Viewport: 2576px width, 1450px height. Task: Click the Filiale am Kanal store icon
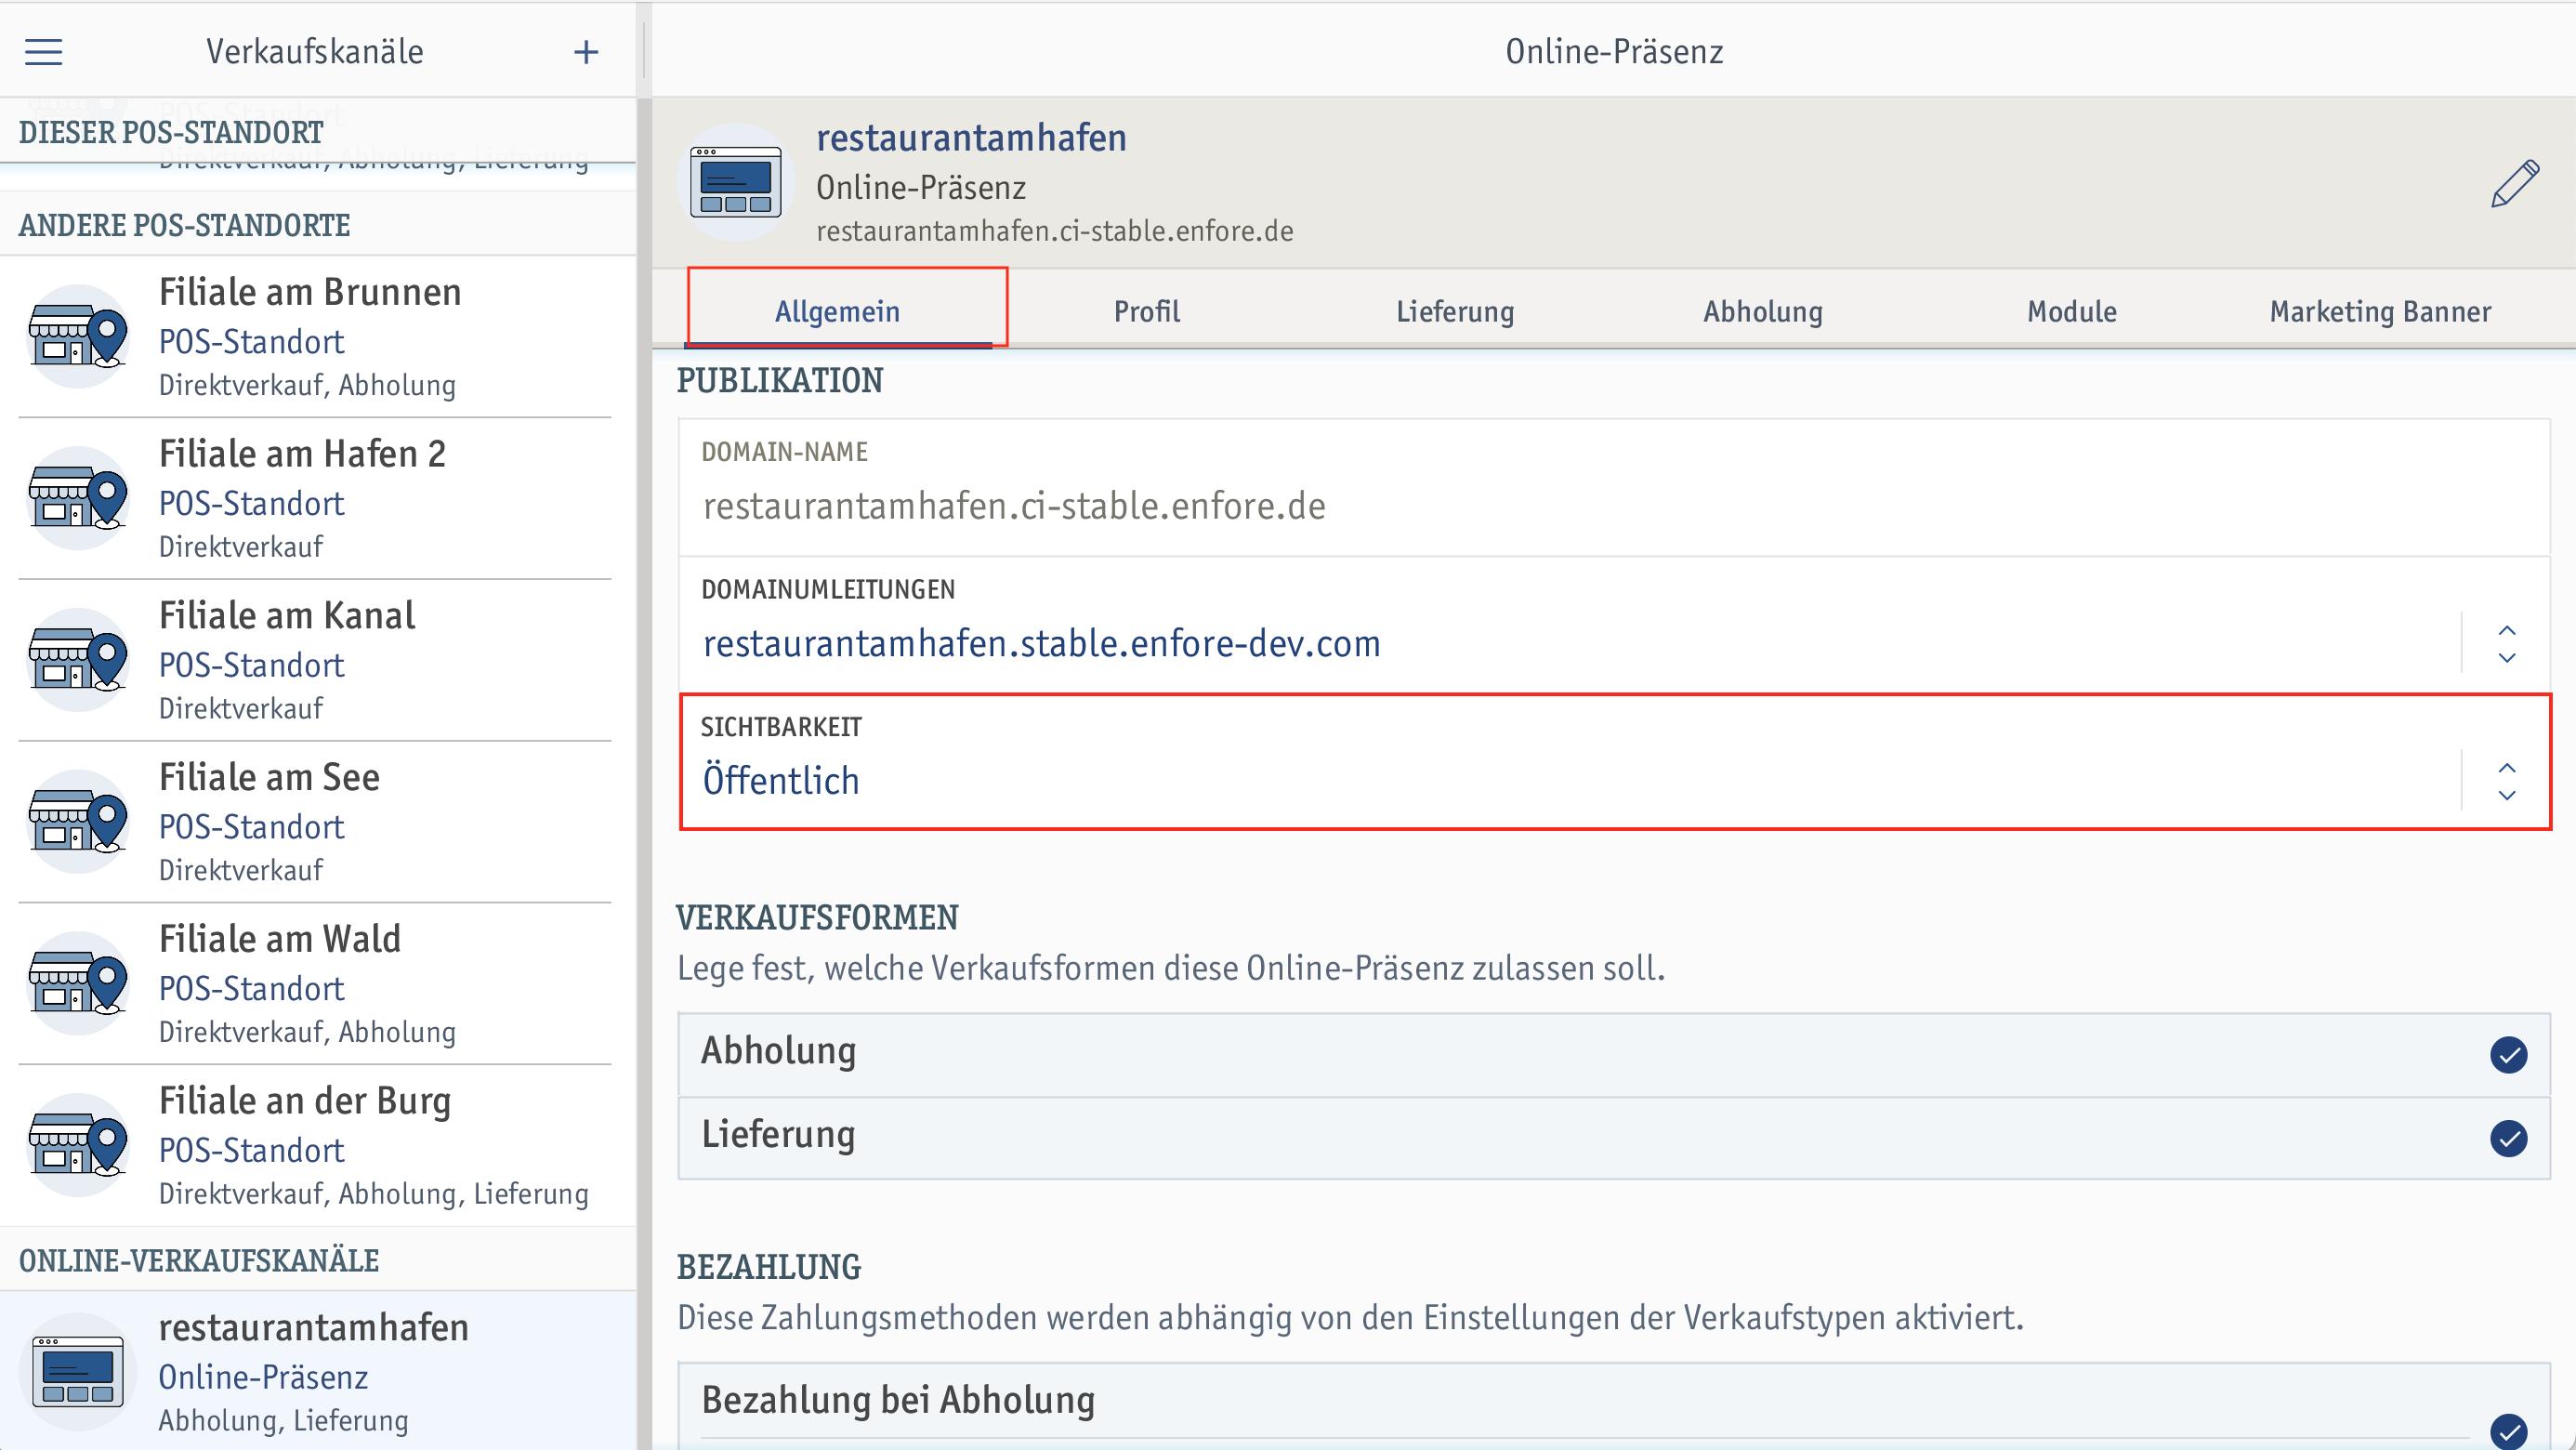click(x=79, y=660)
